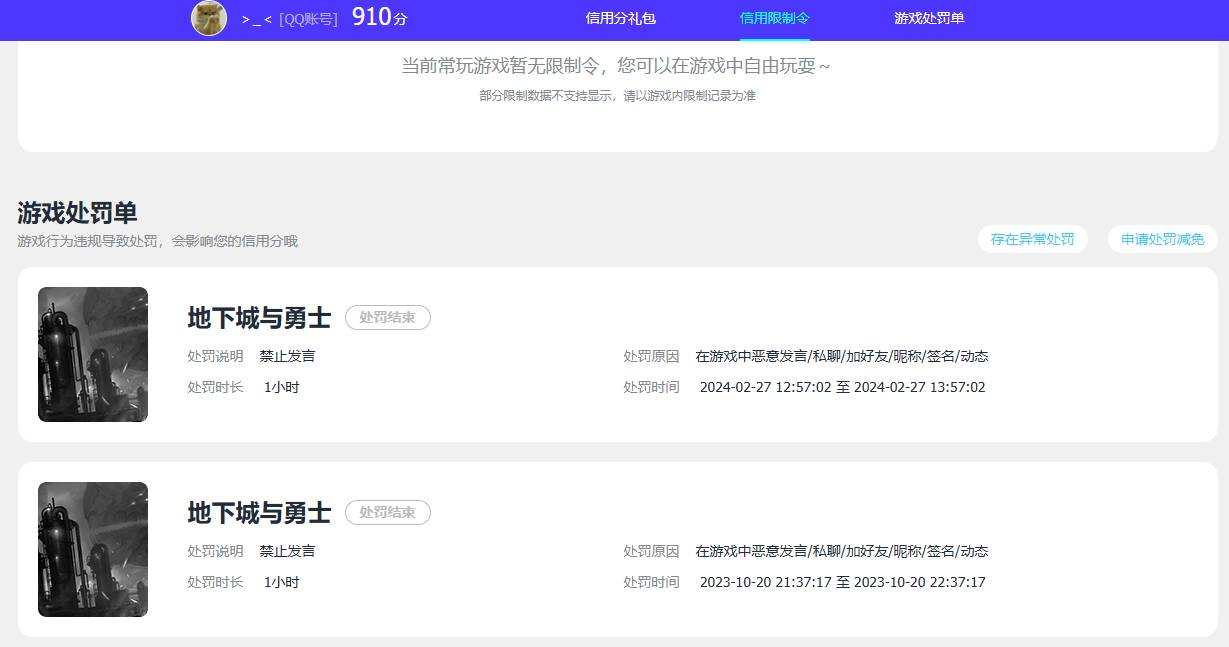
Task: Click the 部分限制数据不支持显示 note text
Action: click(617, 96)
